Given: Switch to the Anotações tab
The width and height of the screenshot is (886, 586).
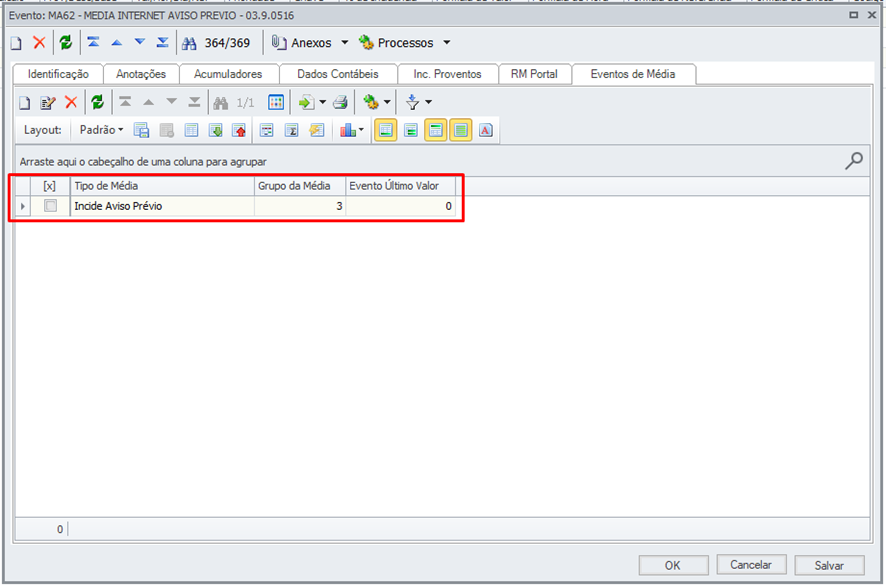Looking at the screenshot, I should tap(141, 74).
